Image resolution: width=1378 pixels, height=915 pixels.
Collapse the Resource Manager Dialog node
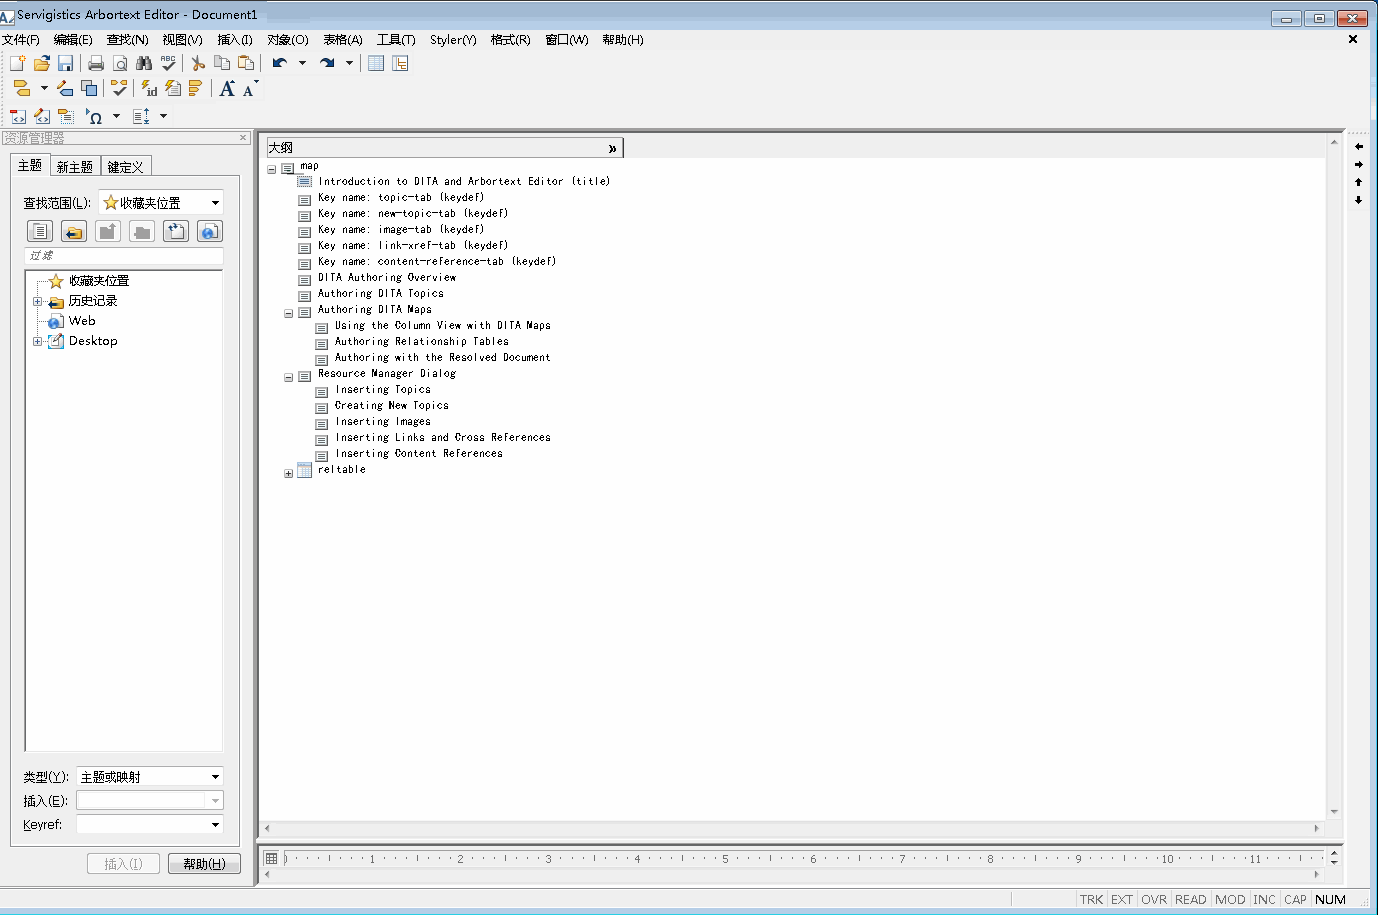pyautogui.click(x=289, y=377)
